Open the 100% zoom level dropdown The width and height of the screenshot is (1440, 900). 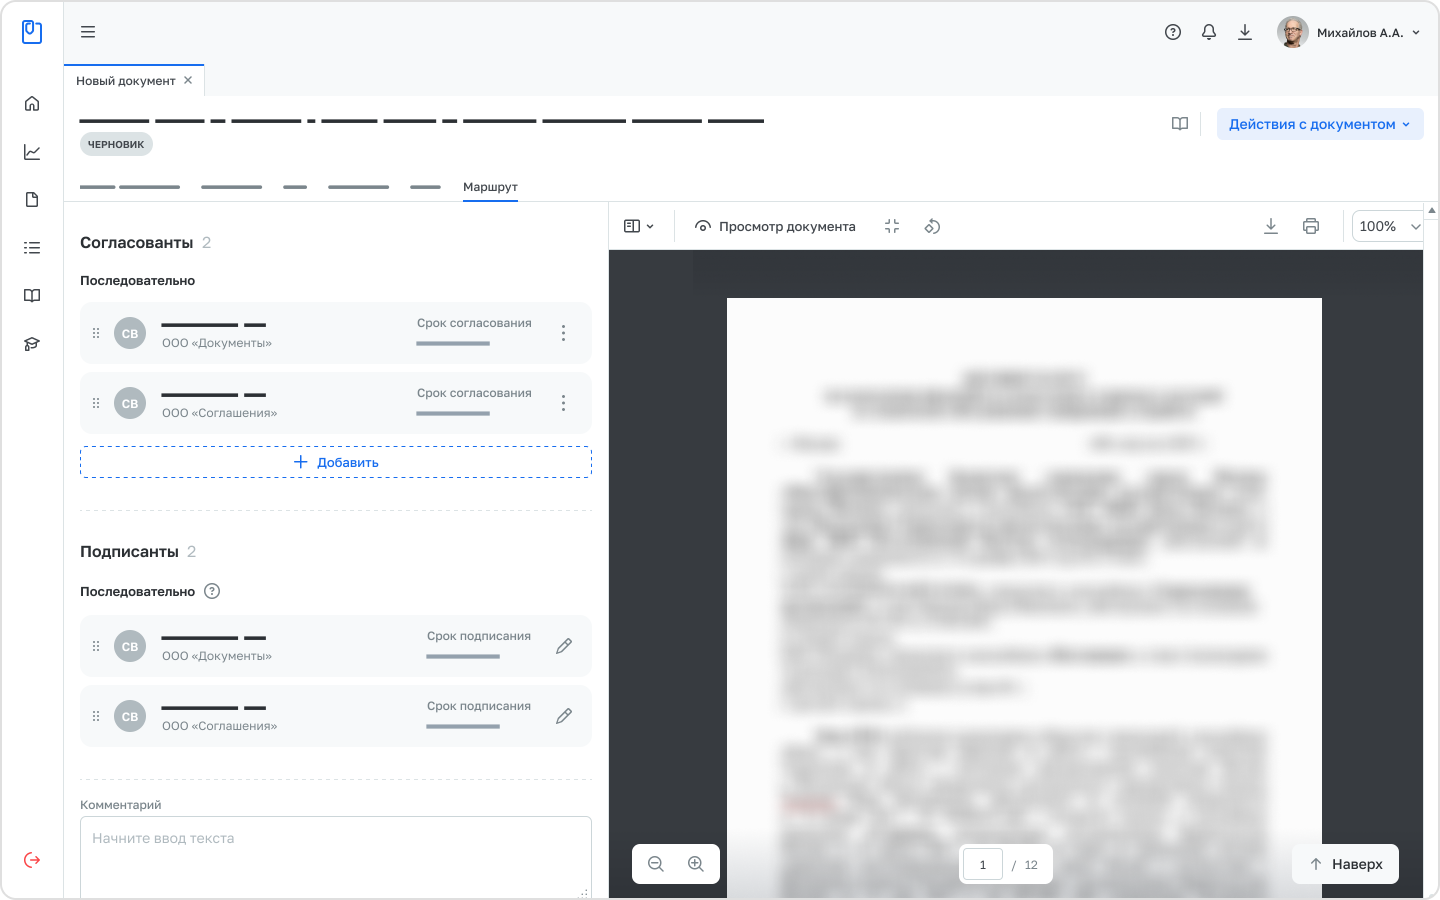click(1388, 227)
